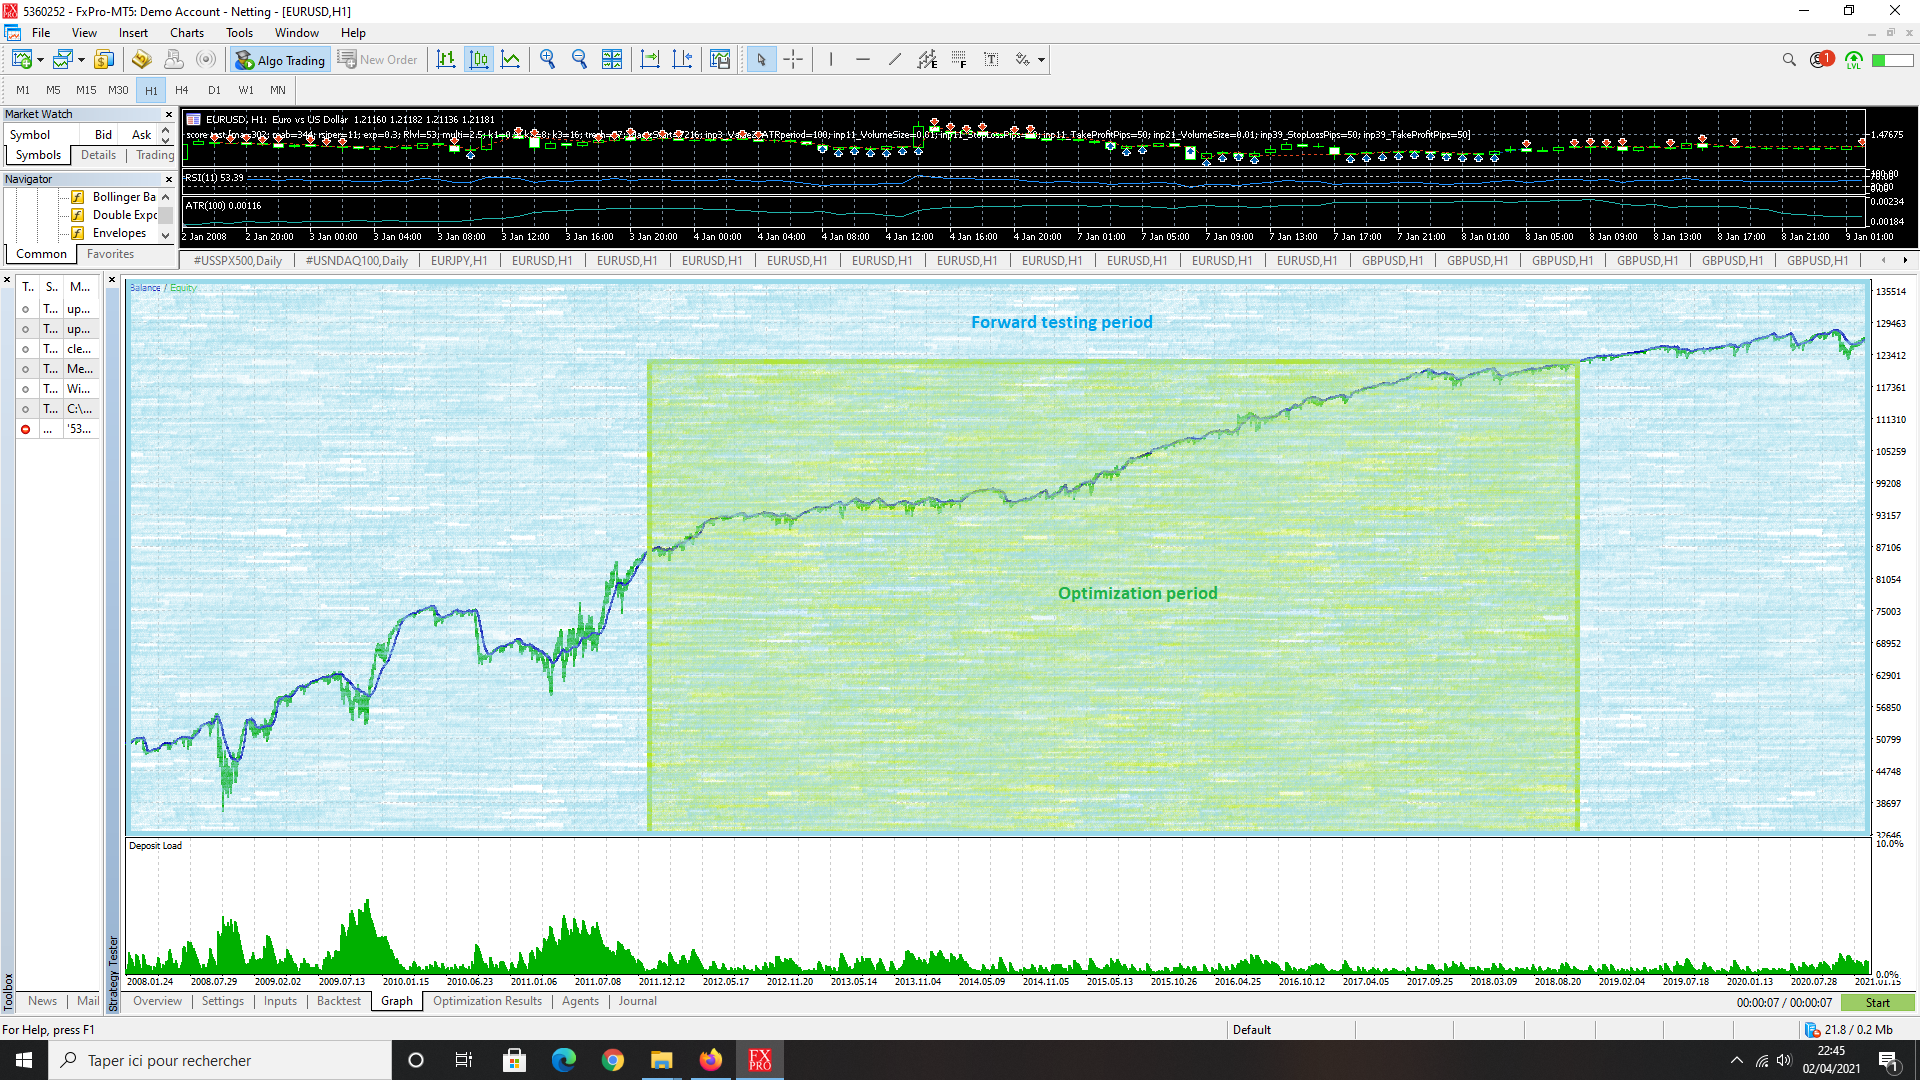Select Bollinger Bands indicator in Navigator
The width and height of the screenshot is (1920, 1080).
(x=113, y=197)
